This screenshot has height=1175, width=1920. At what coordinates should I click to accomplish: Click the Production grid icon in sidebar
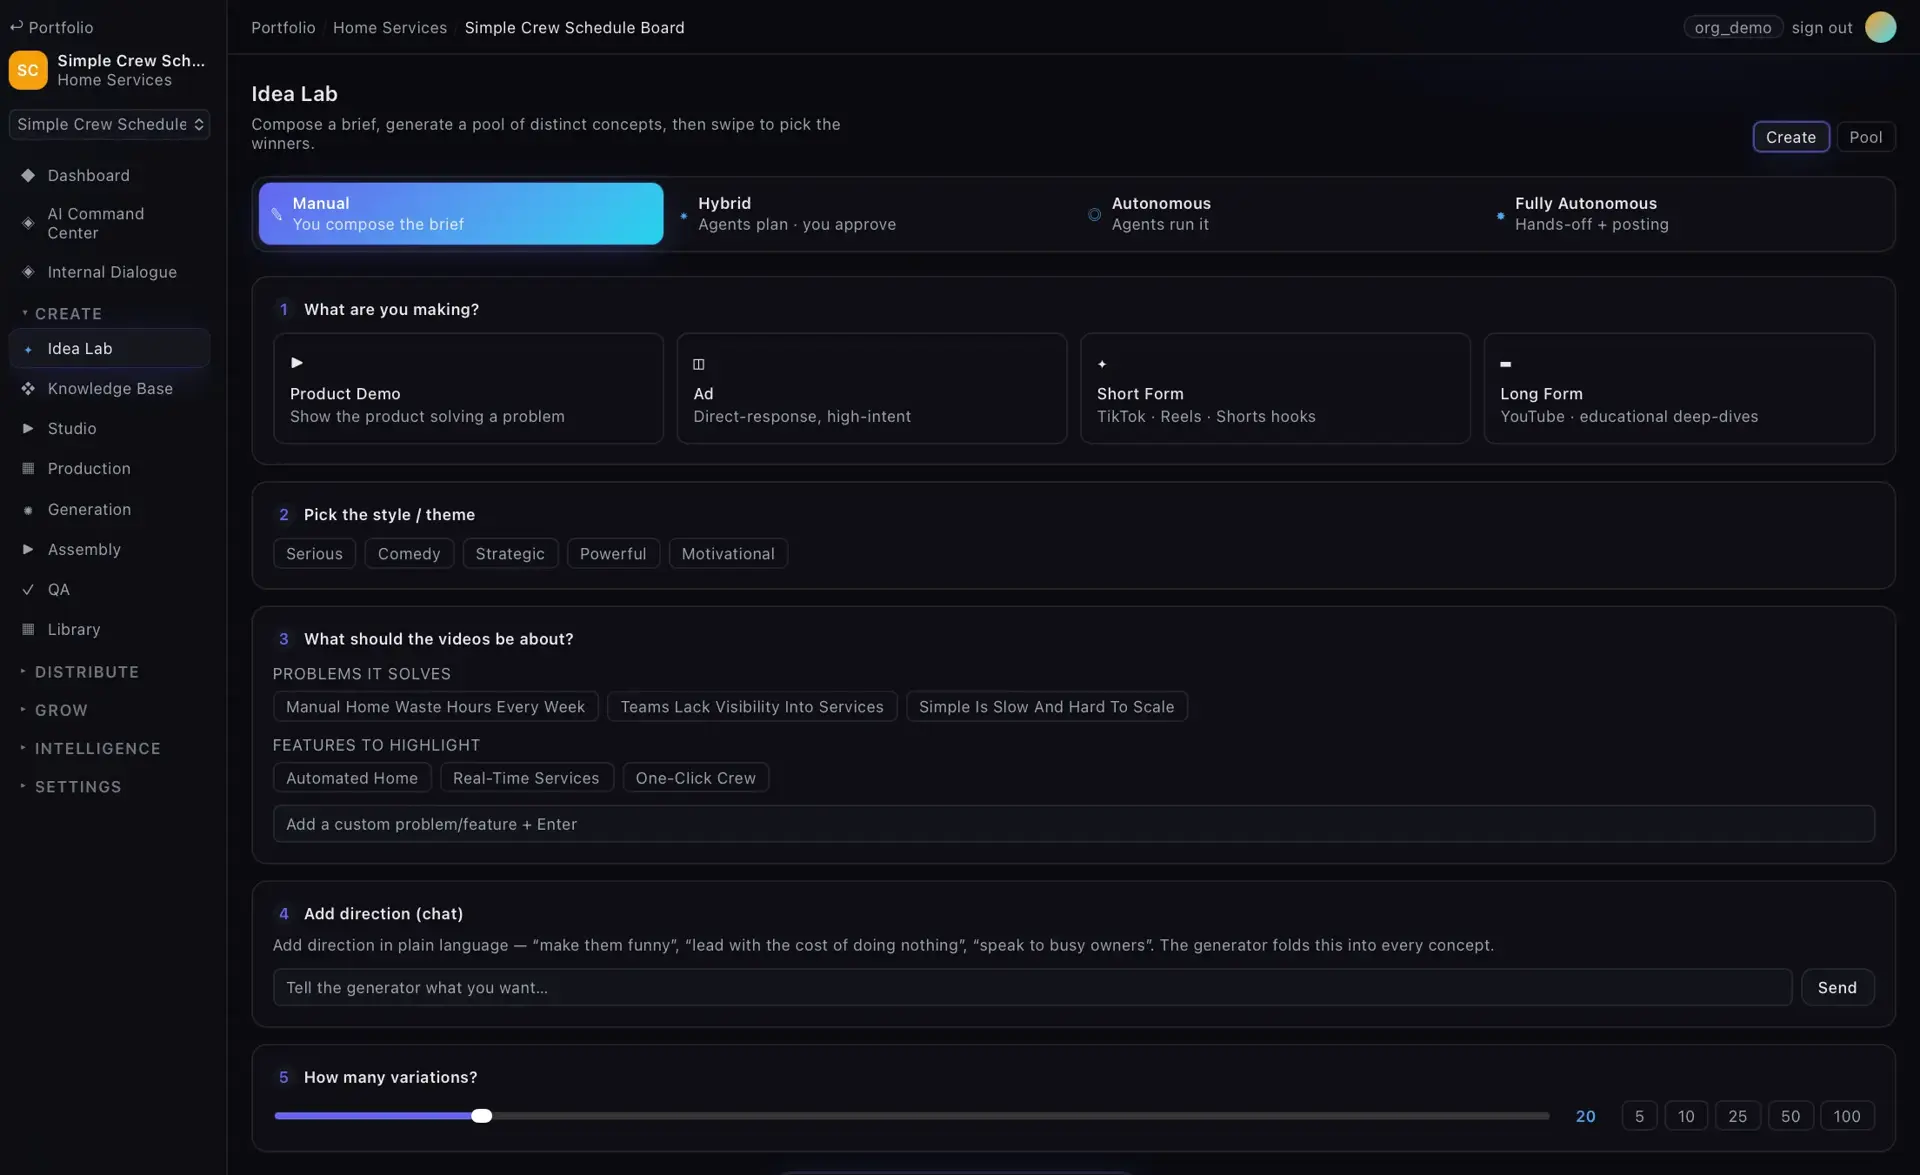click(x=28, y=468)
